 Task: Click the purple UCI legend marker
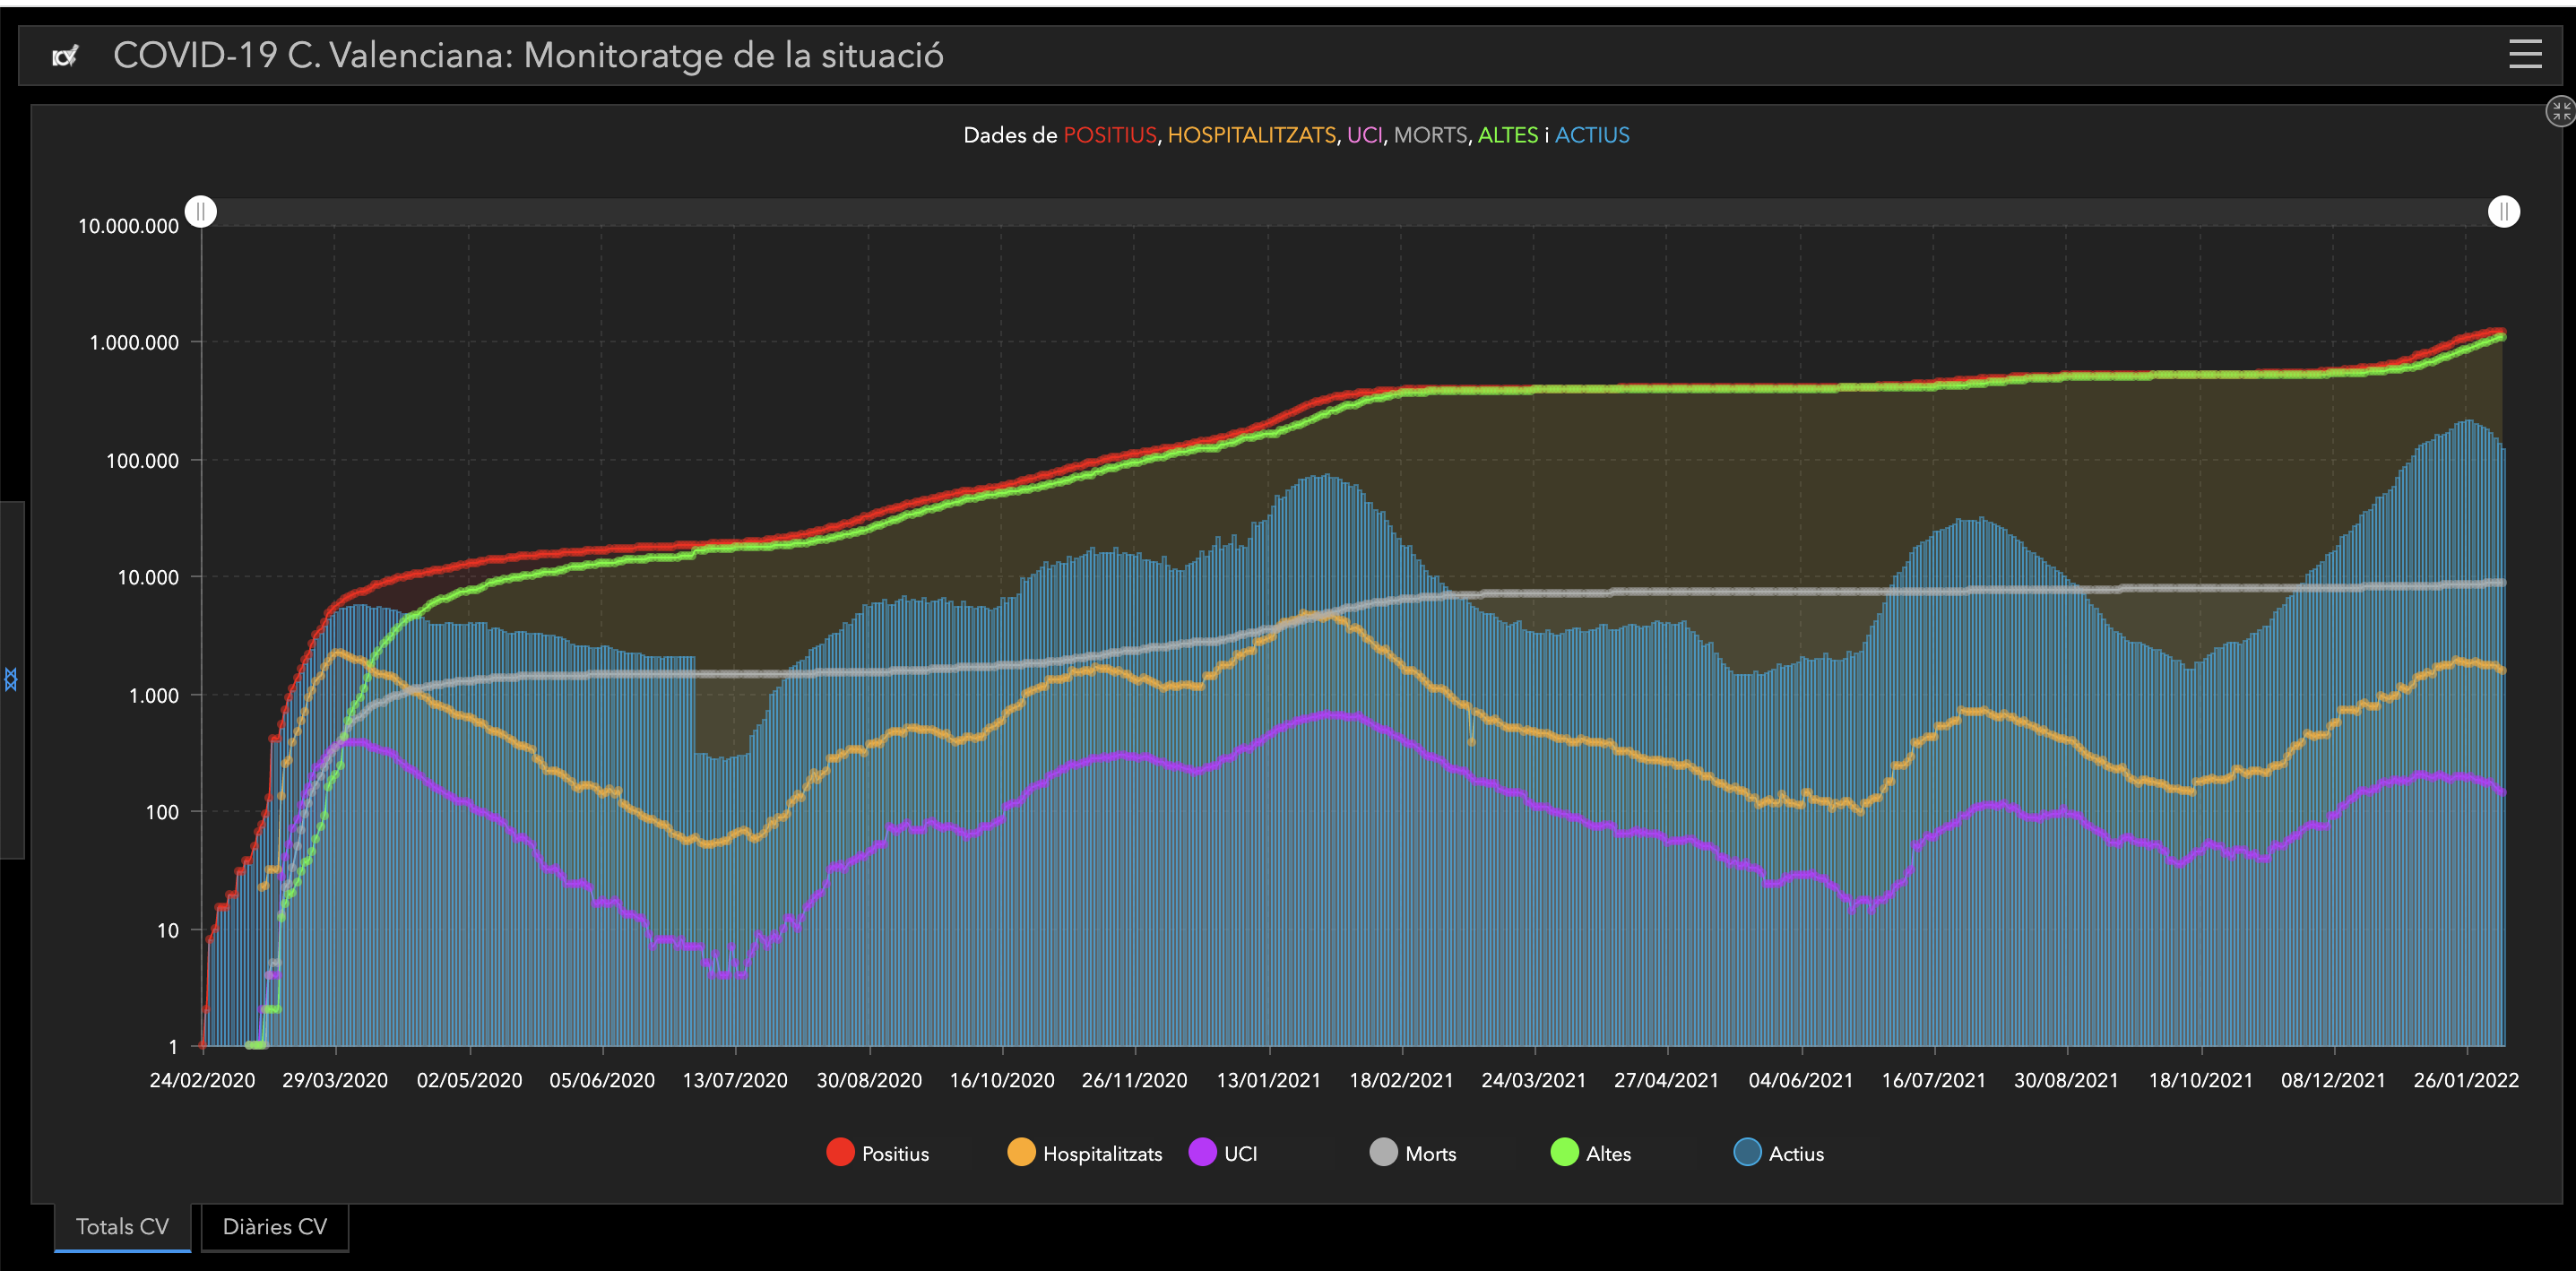click(1202, 1152)
